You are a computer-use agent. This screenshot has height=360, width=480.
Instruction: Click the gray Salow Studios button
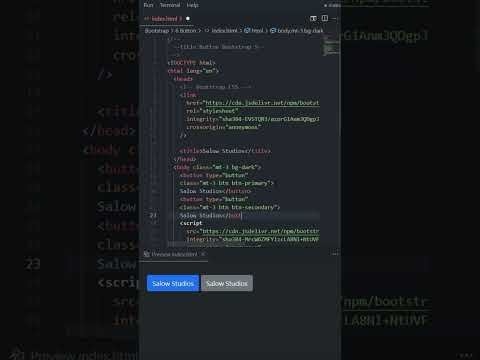tap(227, 283)
